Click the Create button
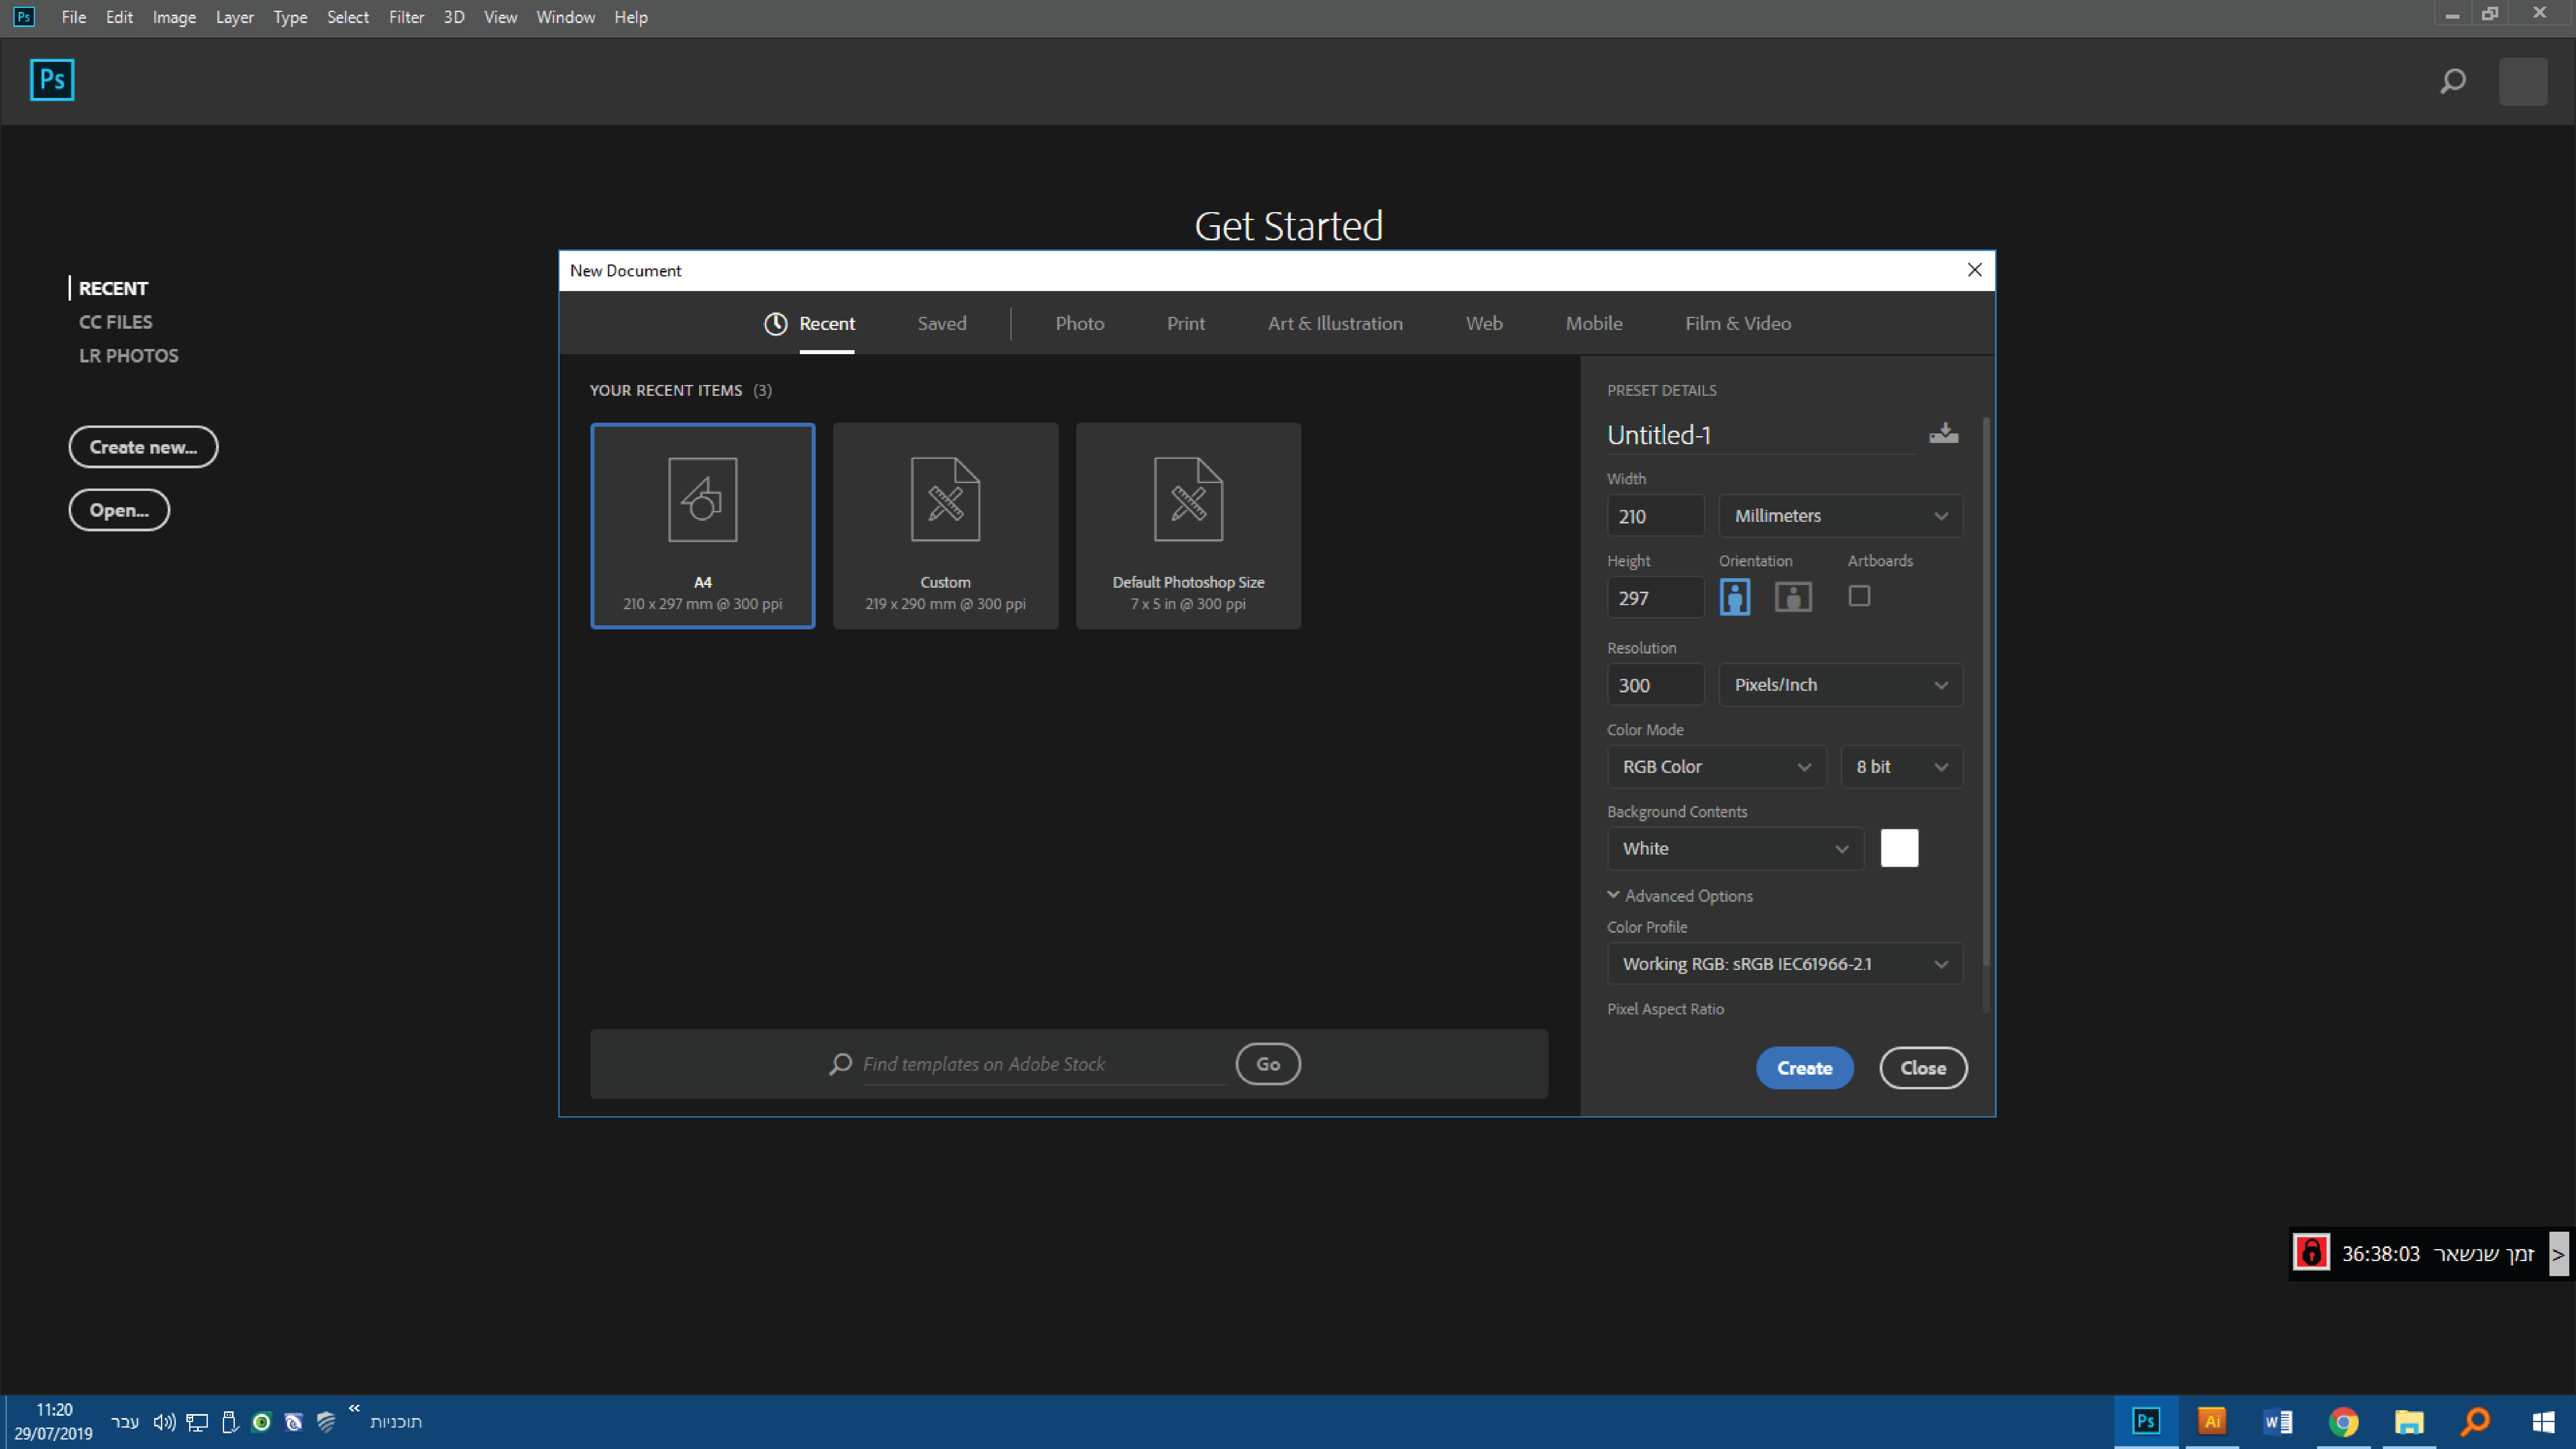Image resolution: width=2576 pixels, height=1449 pixels. pyautogui.click(x=1804, y=1068)
